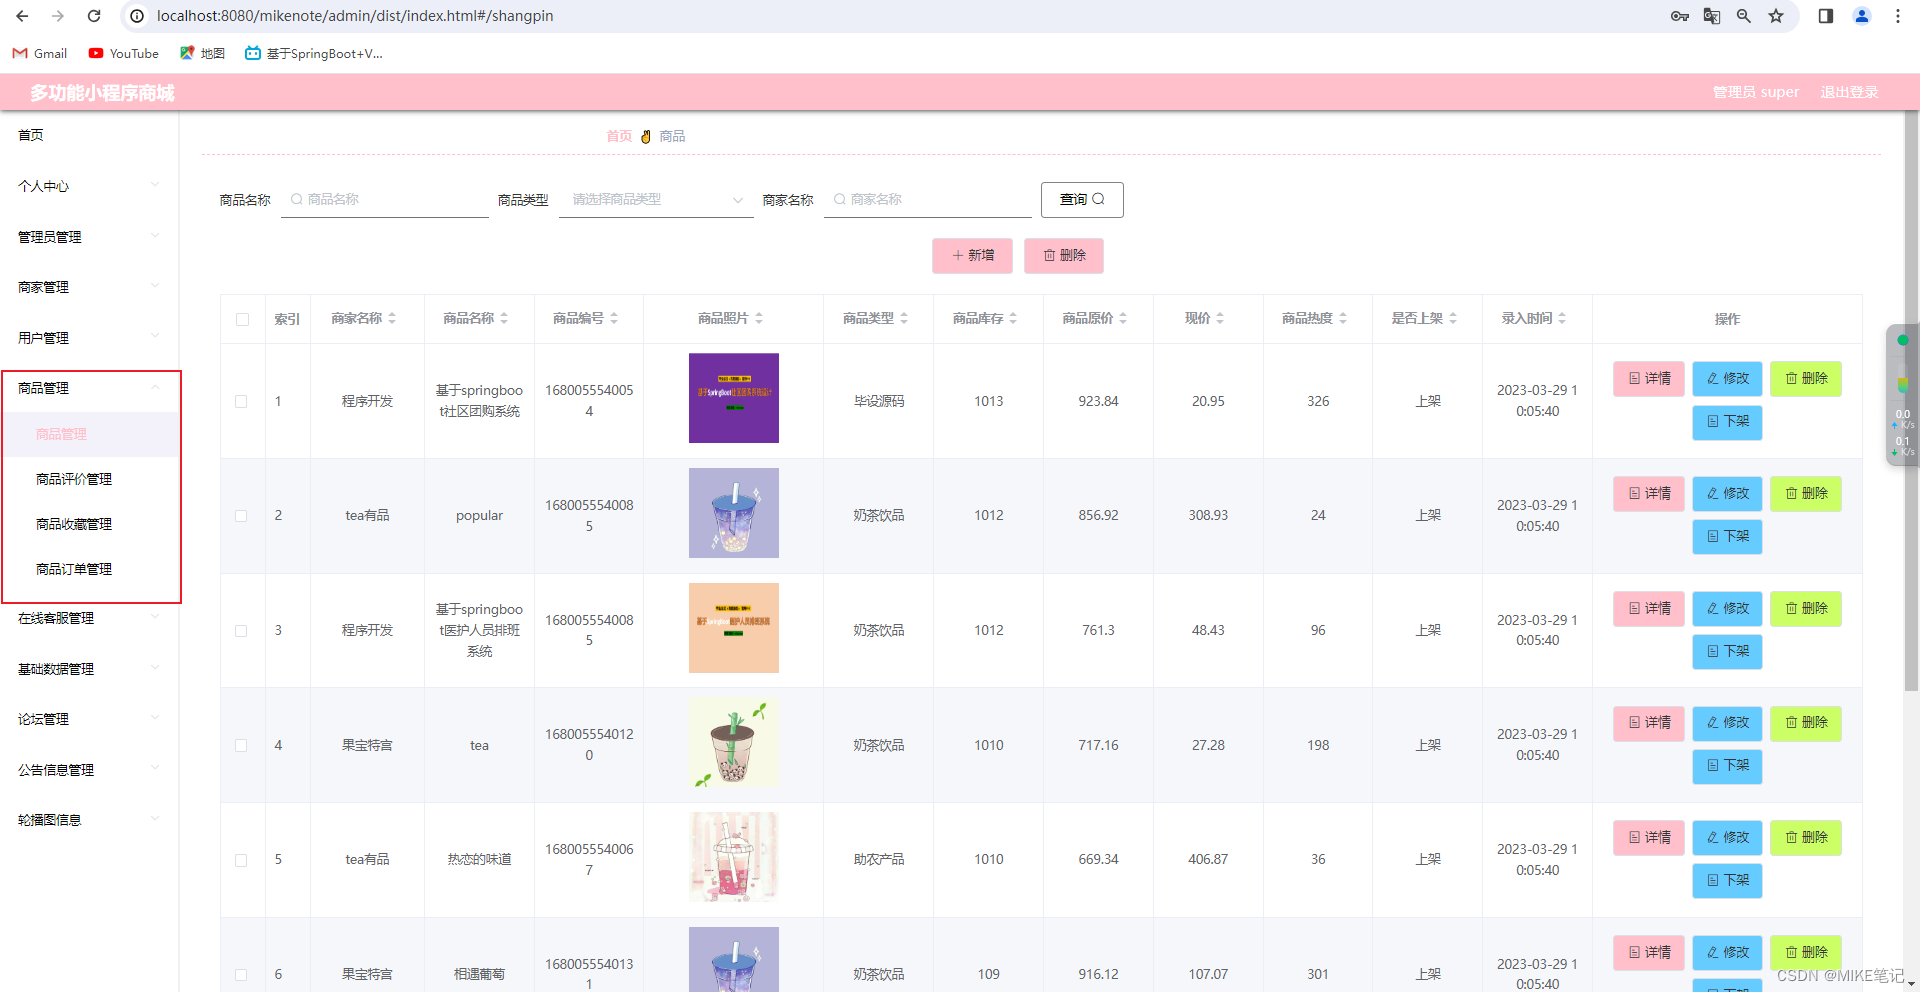Check row 4 tea checkbox
Screen dimensions: 1920x992
tap(241, 746)
